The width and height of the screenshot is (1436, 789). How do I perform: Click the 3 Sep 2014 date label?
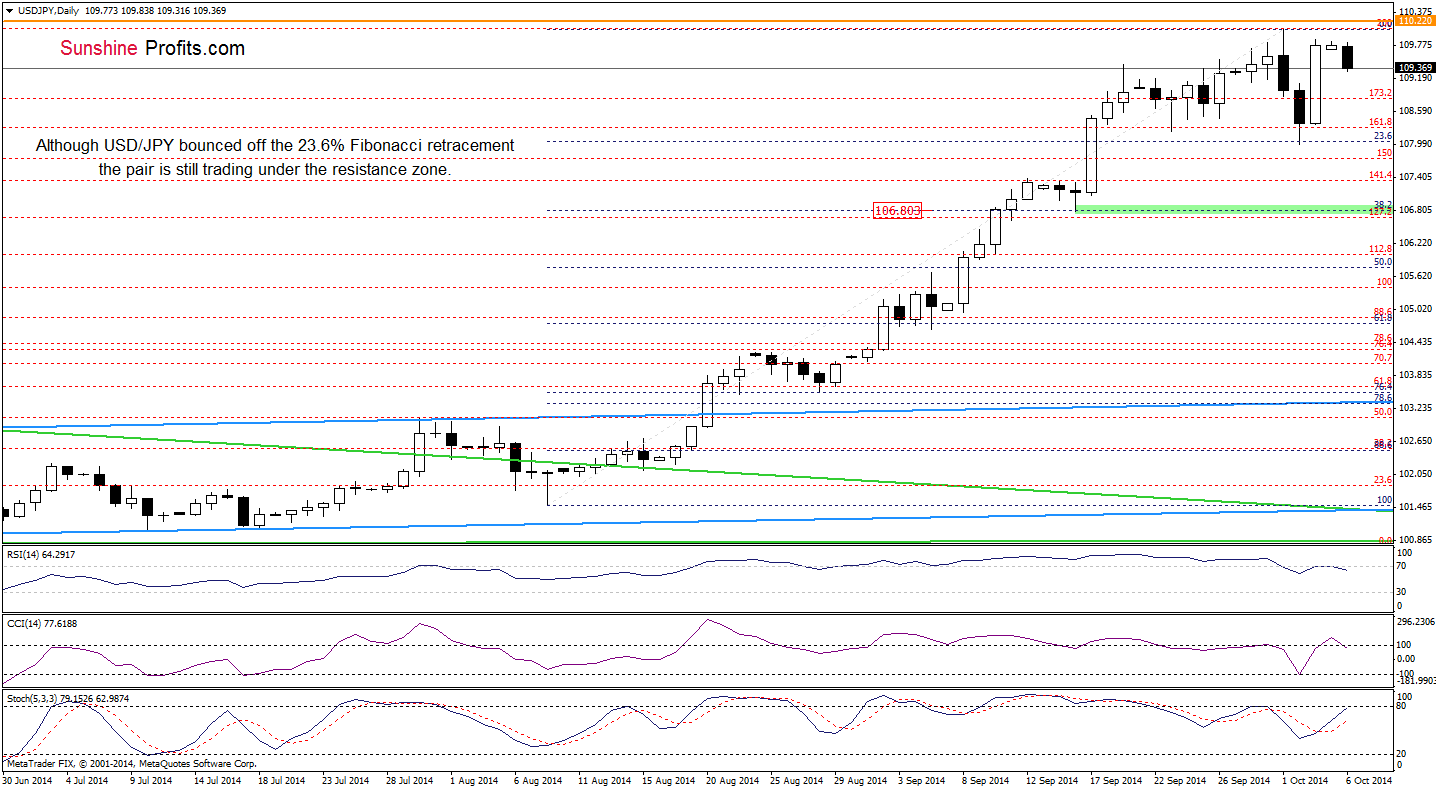(920, 779)
